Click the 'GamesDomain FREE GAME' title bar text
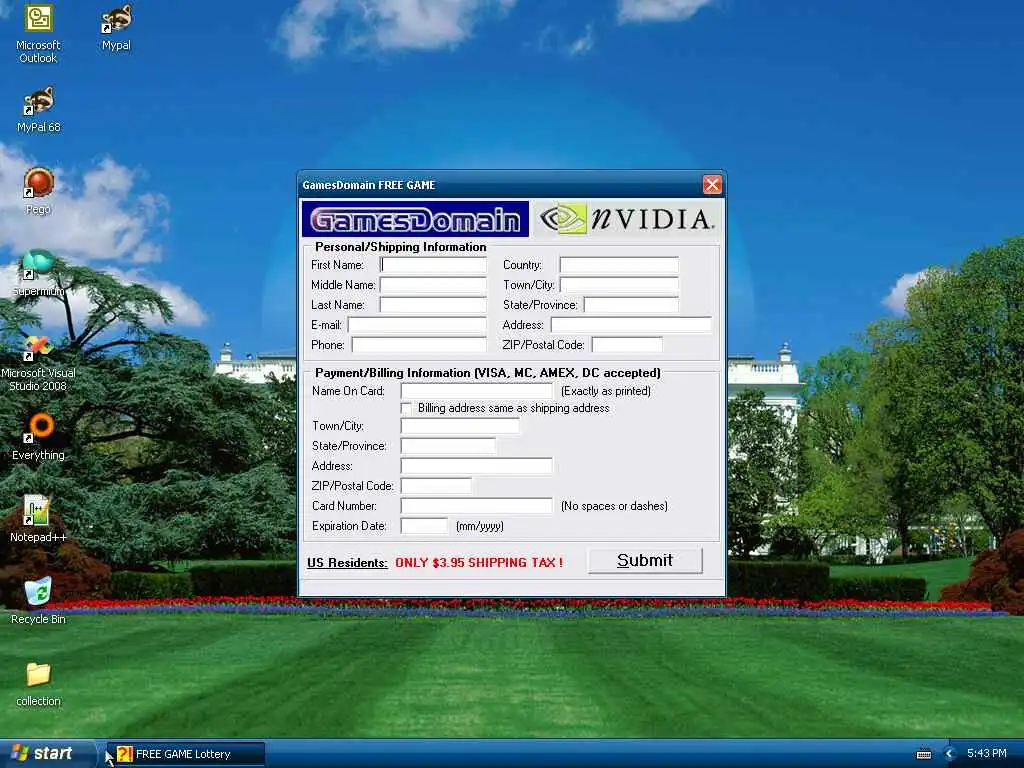Image resolution: width=1024 pixels, height=768 pixels. (x=369, y=185)
